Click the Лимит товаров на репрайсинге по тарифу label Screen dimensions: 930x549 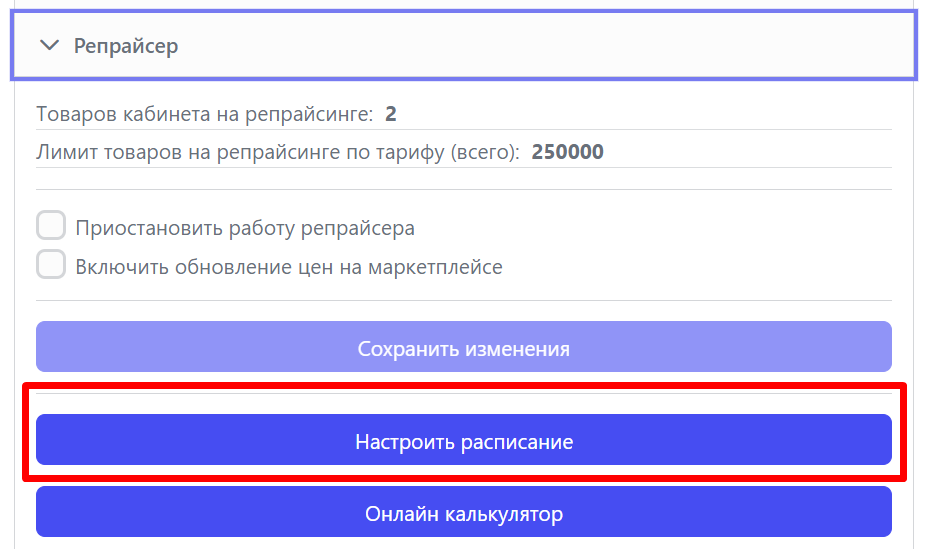(x=278, y=152)
